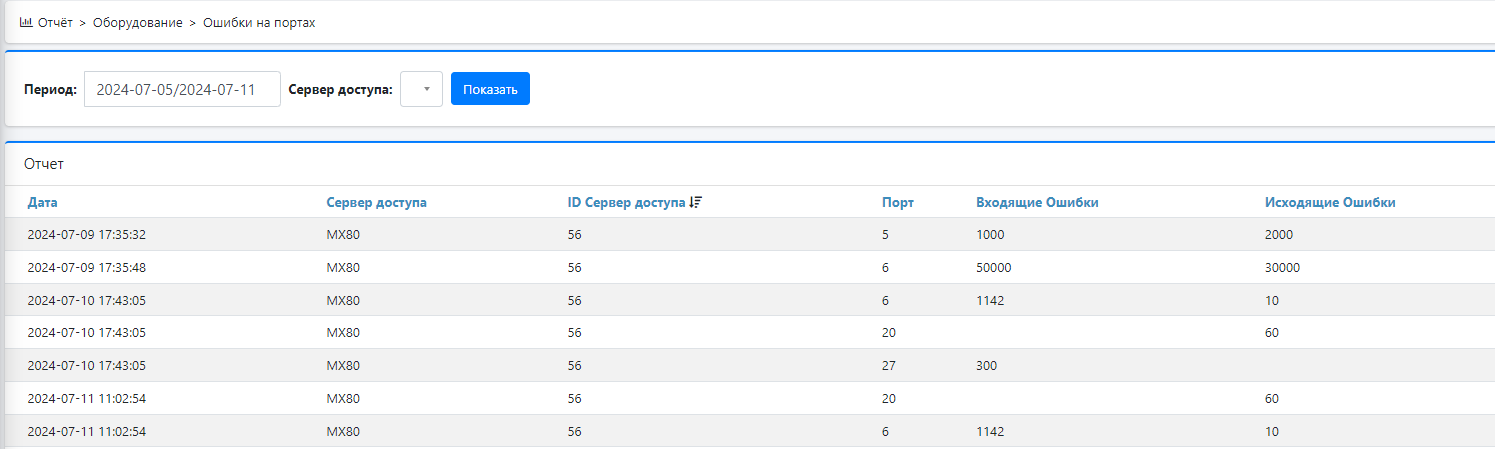Click the Отчет panel heading
This screenshot has height=449, width=1495.
coord(44,163)
